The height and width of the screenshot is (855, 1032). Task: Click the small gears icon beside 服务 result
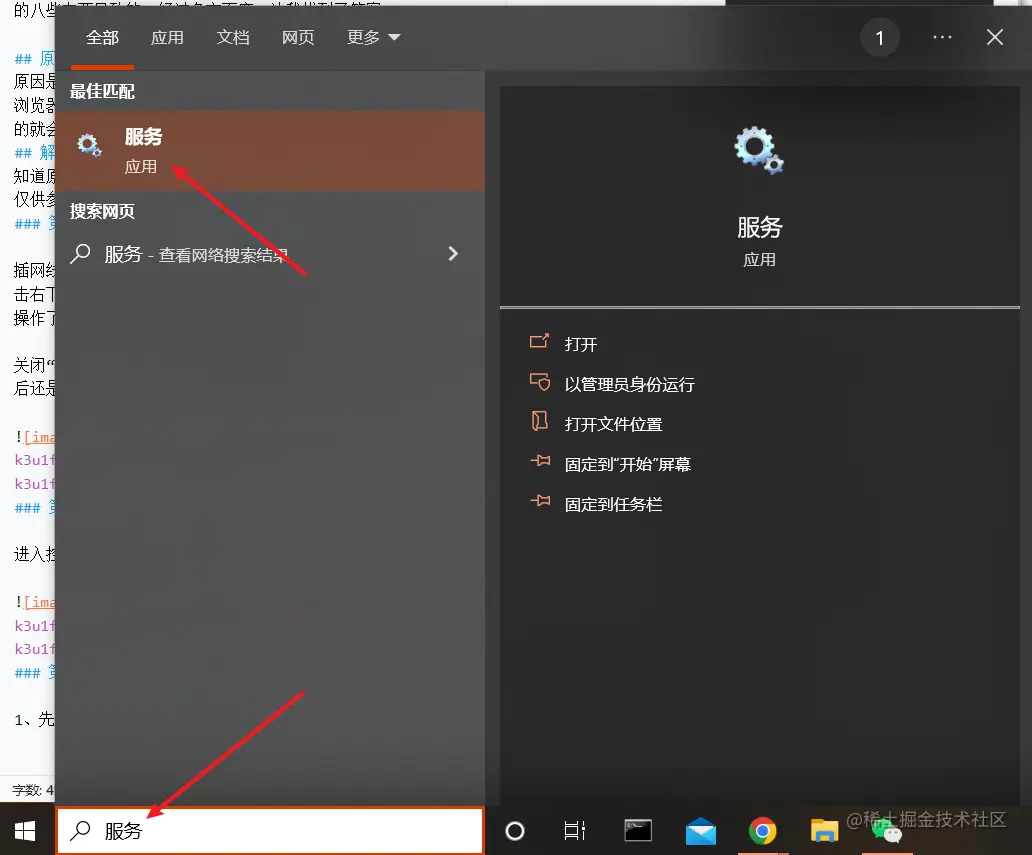coord(89,145)
